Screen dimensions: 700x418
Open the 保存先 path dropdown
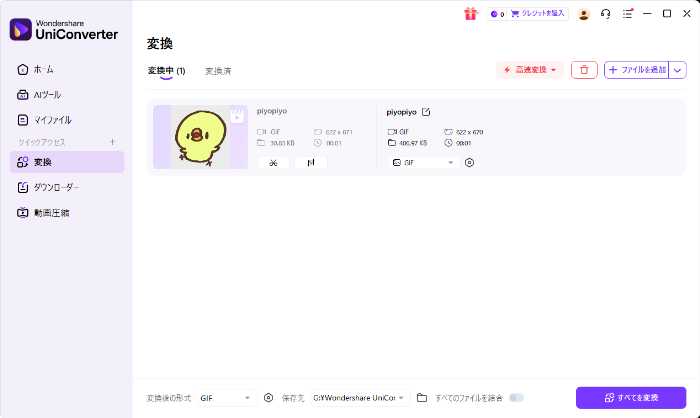[x=359, y=397]
